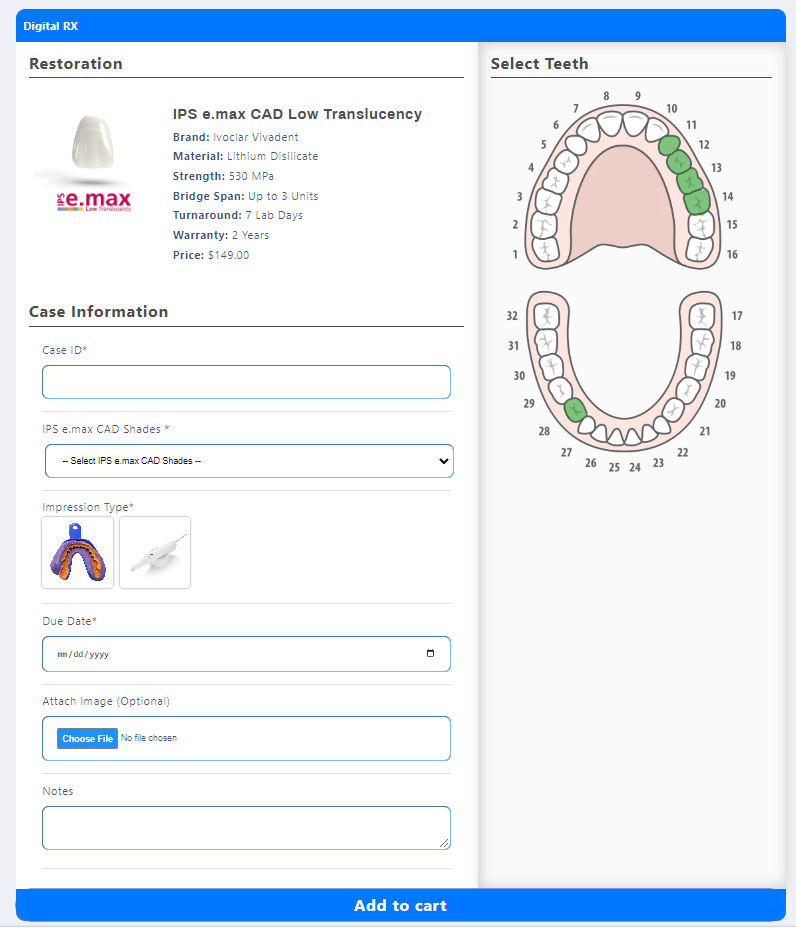Deselect the green tooth 14
This screenshot has width=796, height=930.
[697, 201]
